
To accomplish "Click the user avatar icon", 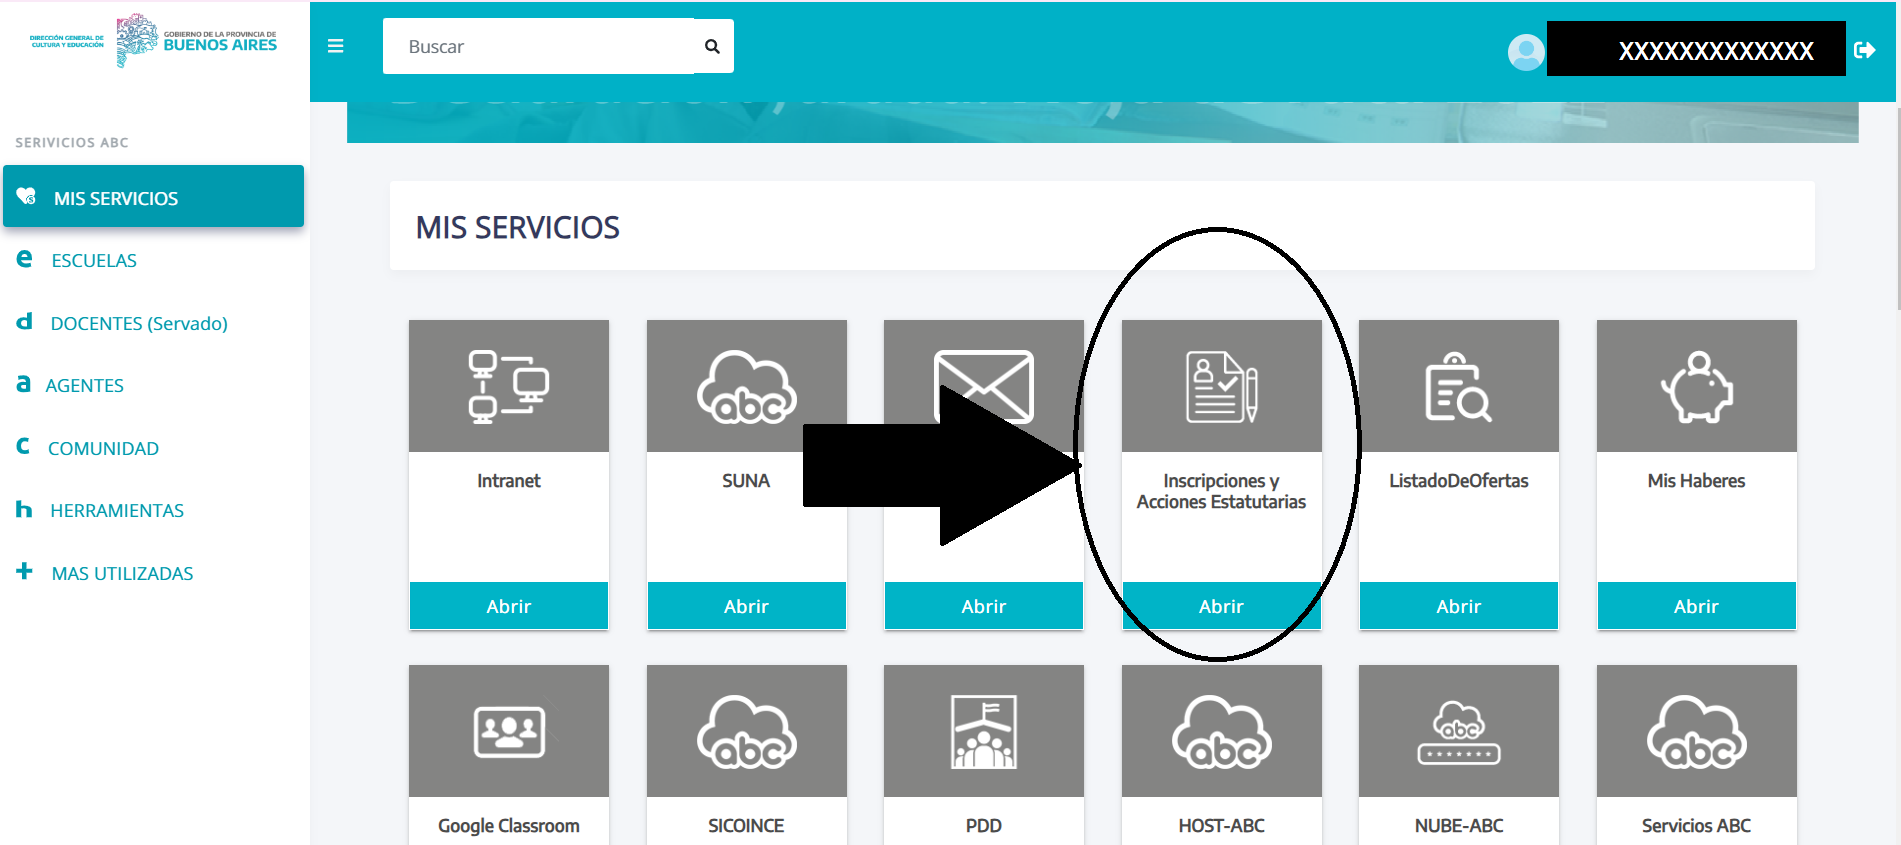I will pyautogui.click(x=1525, y=52).
